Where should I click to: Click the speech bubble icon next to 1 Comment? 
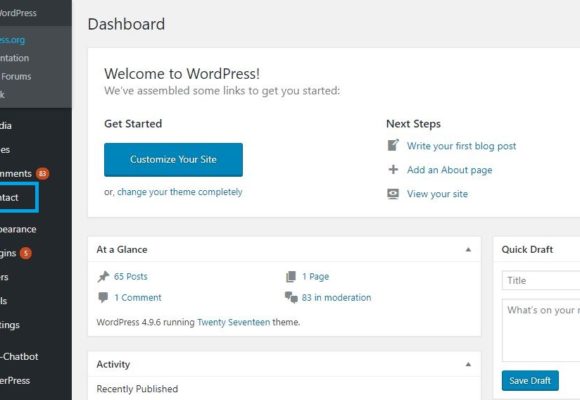coord(103,297)
